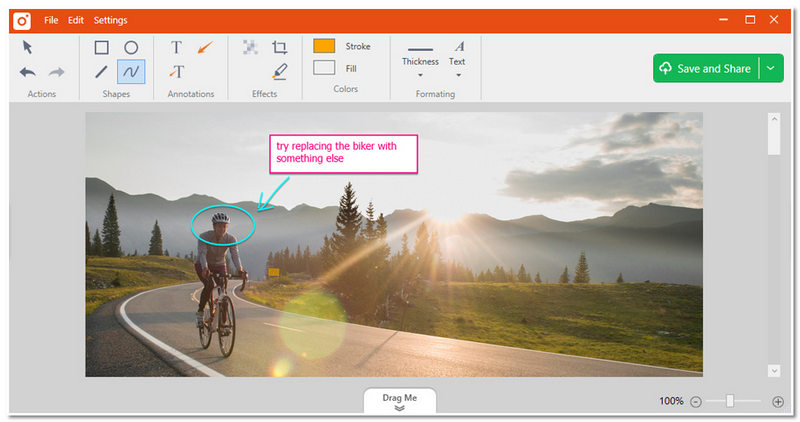Pick the arrow annotation tool

[205, 47]
